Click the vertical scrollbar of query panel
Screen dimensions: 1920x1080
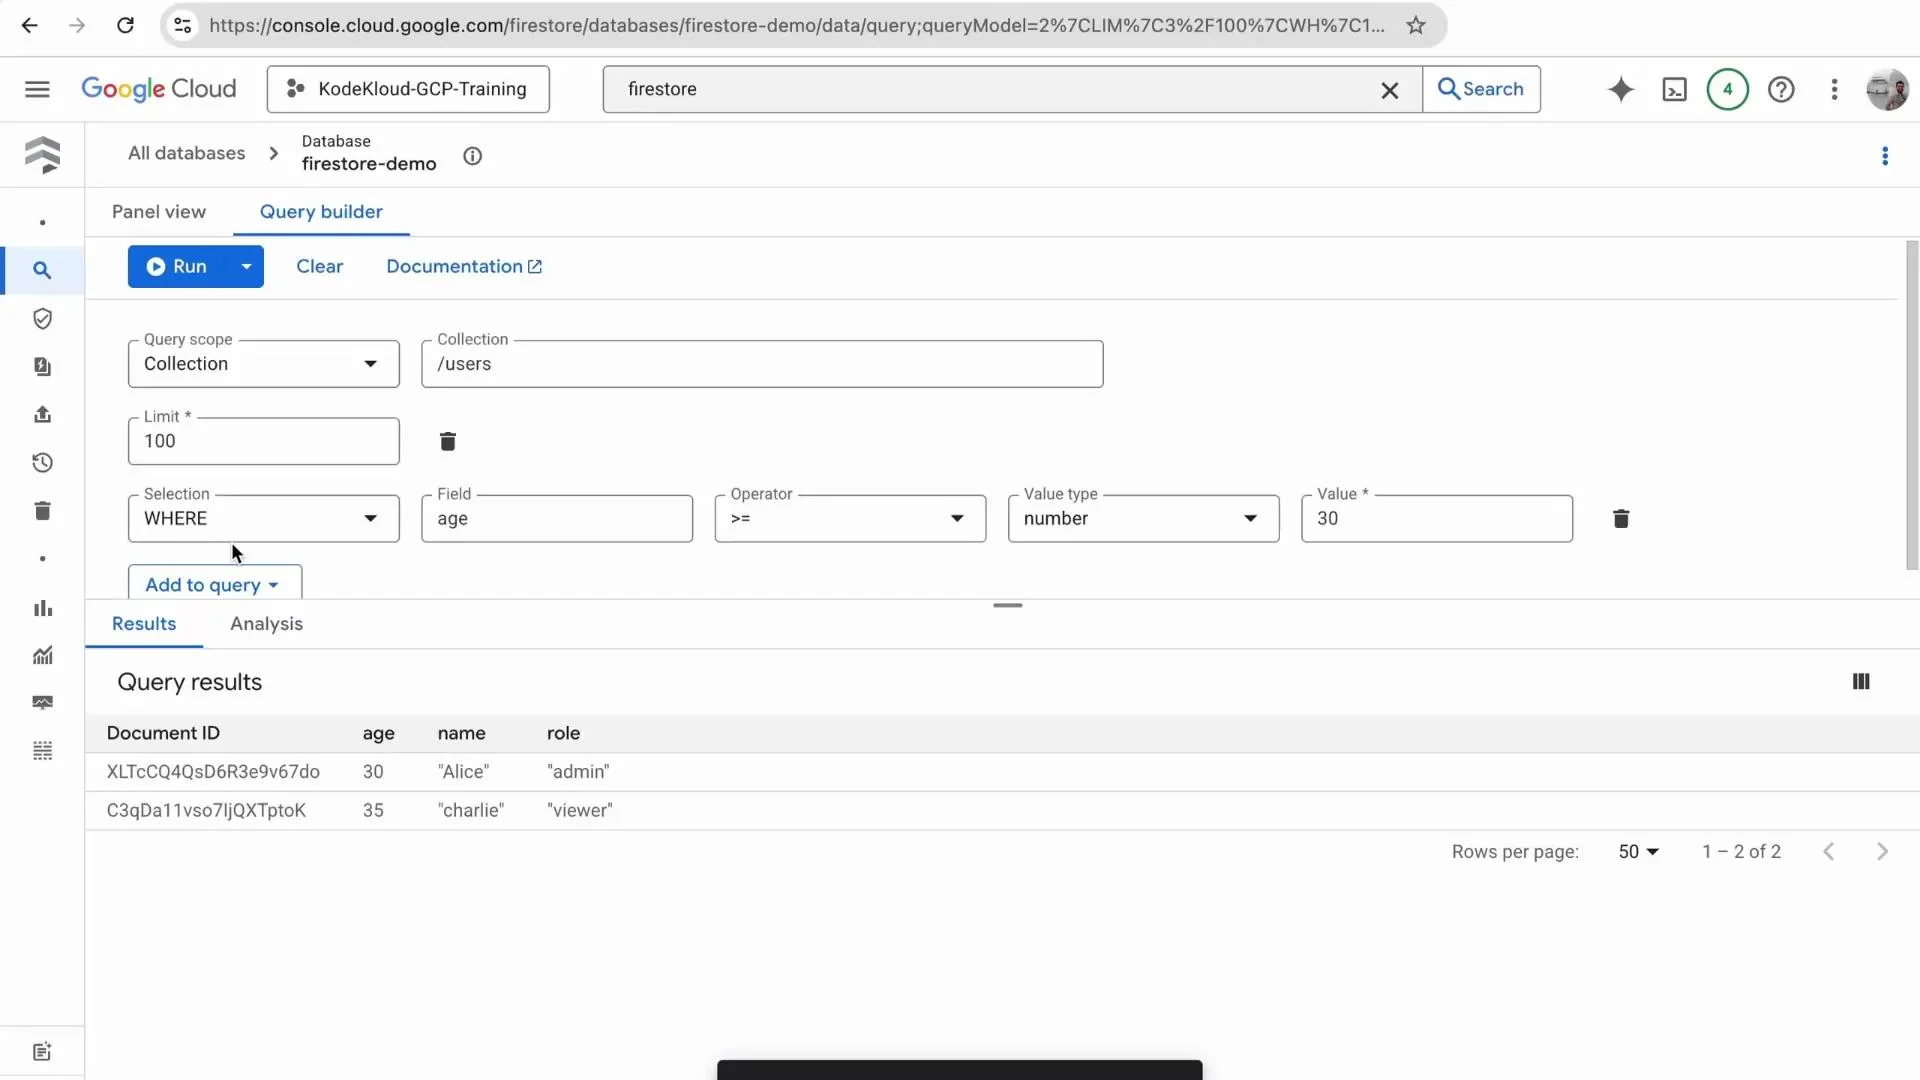pos(1912,405)
